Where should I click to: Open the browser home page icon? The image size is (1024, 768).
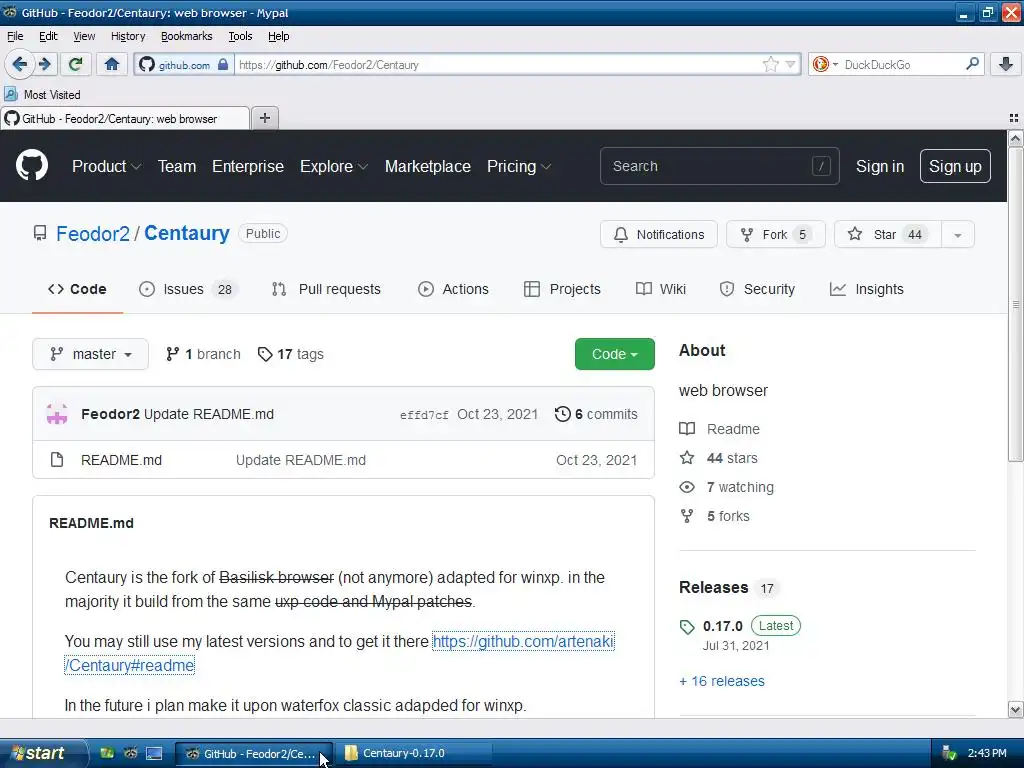click(112, 64)
